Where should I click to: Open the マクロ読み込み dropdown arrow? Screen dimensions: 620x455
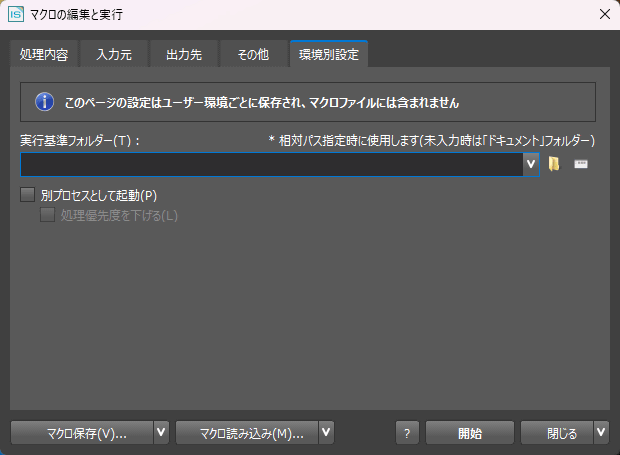click(326, 432)
